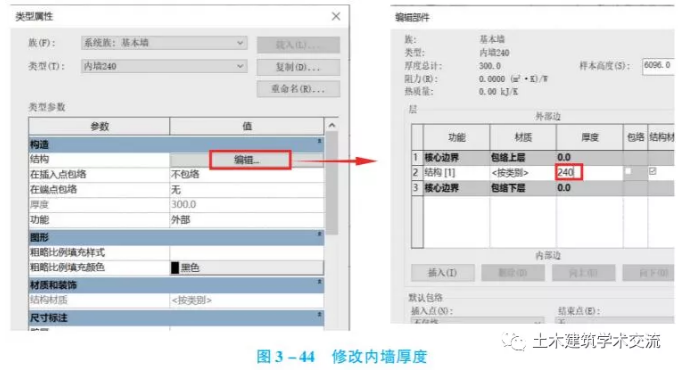The width and height of the screenshot is (683, 372).
Task: Click the 厚度 column header in layers table
Action: coord(589,138)
